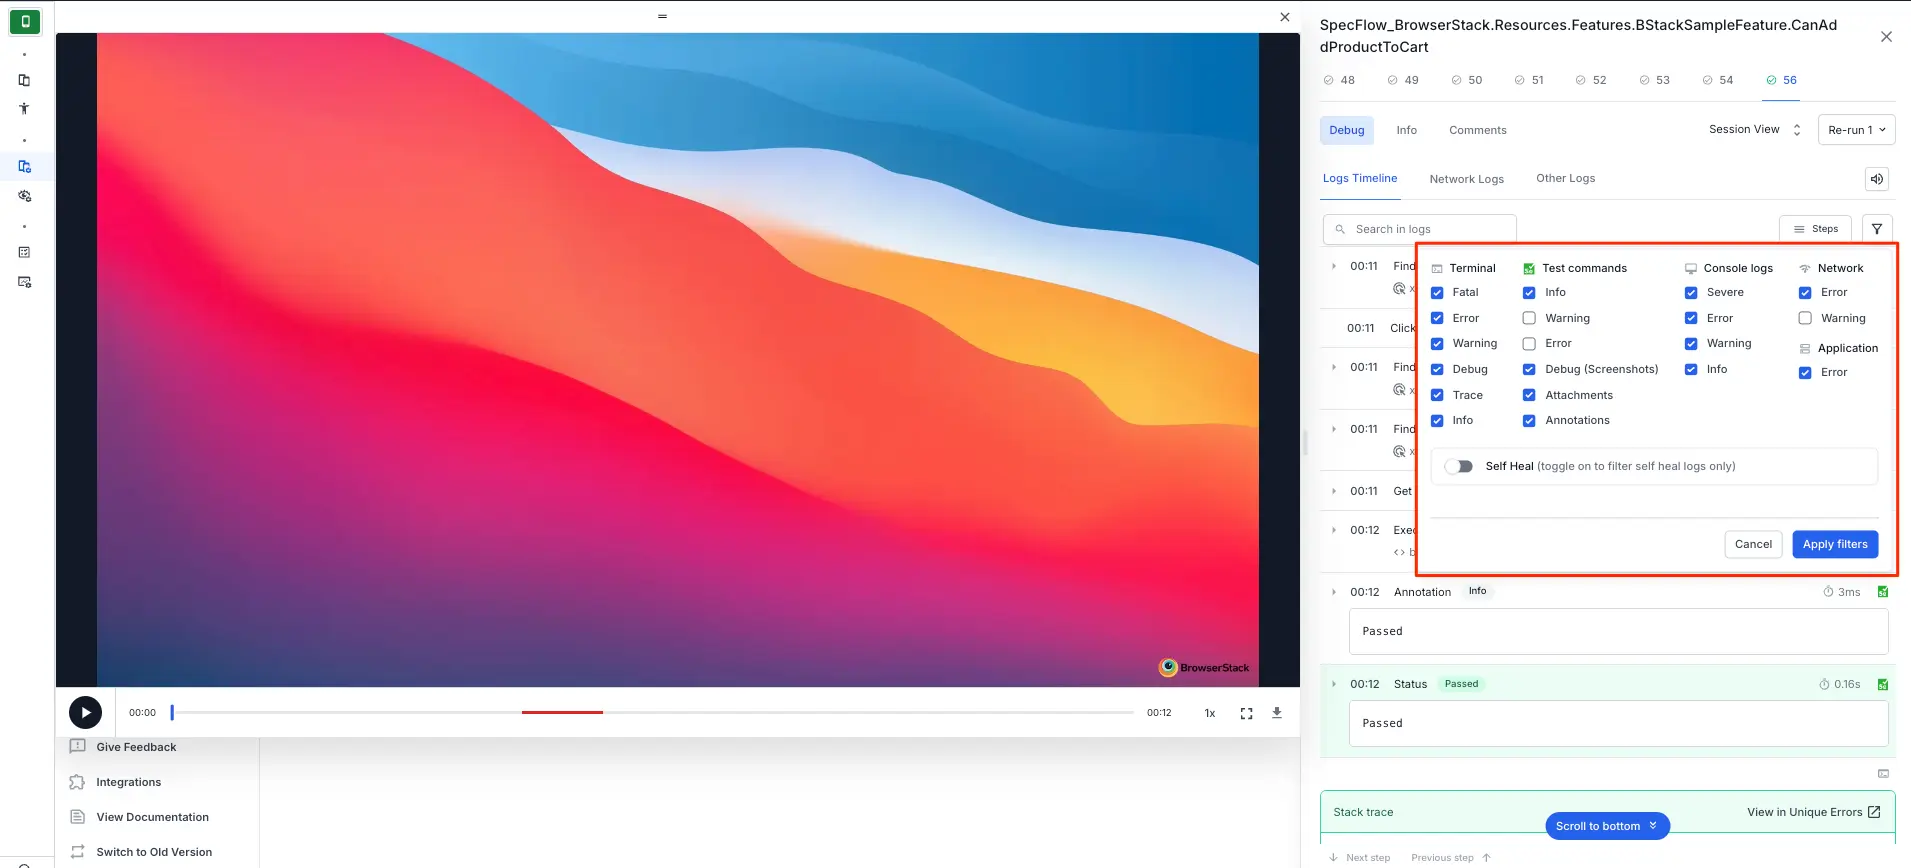The width and height of the screenshot is (1911, 868).
Task: Enable the Test commands Warning checkbox
Action: 1529,318
